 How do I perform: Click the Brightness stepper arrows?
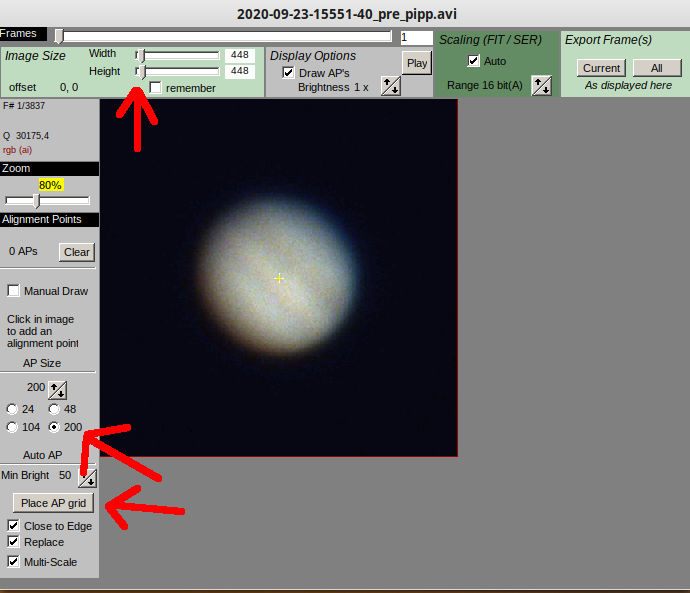point(391,87)
